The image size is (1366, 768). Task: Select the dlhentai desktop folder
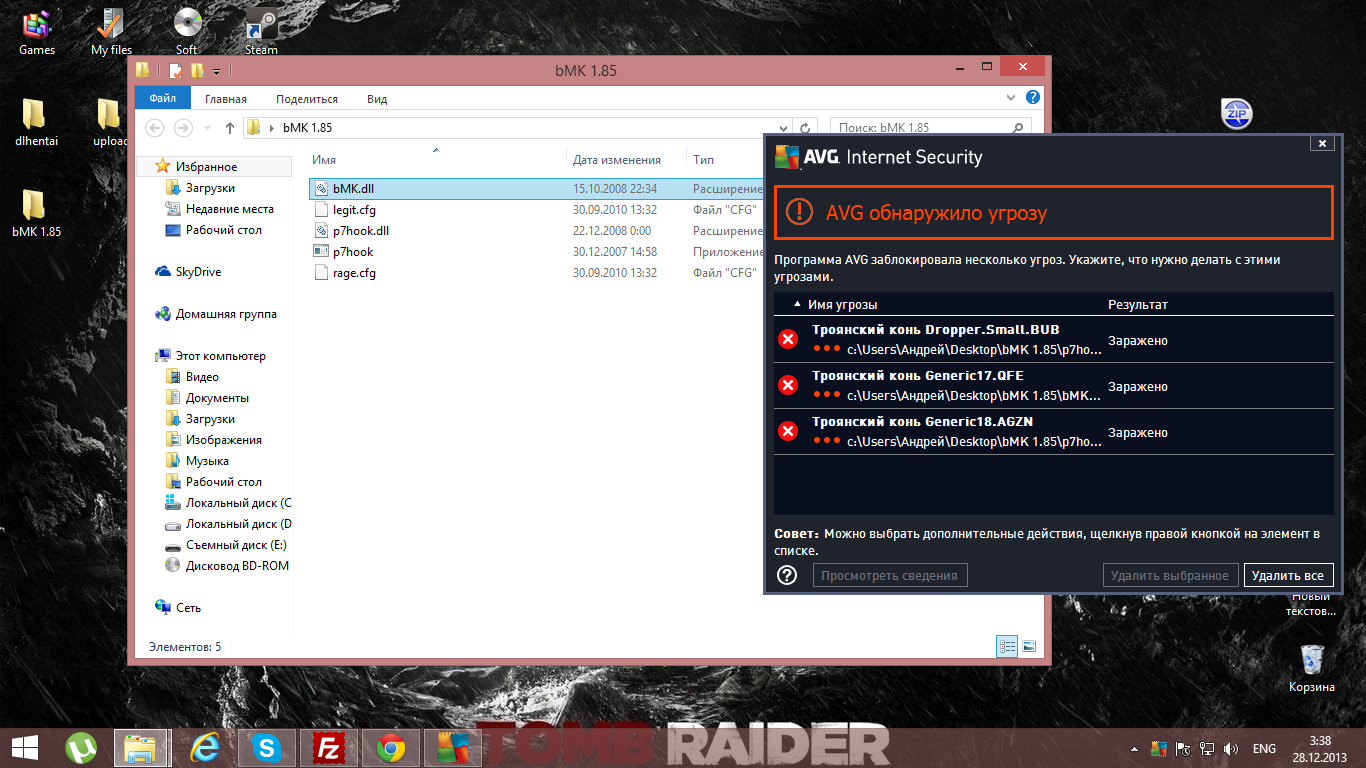tap(36, 122)
